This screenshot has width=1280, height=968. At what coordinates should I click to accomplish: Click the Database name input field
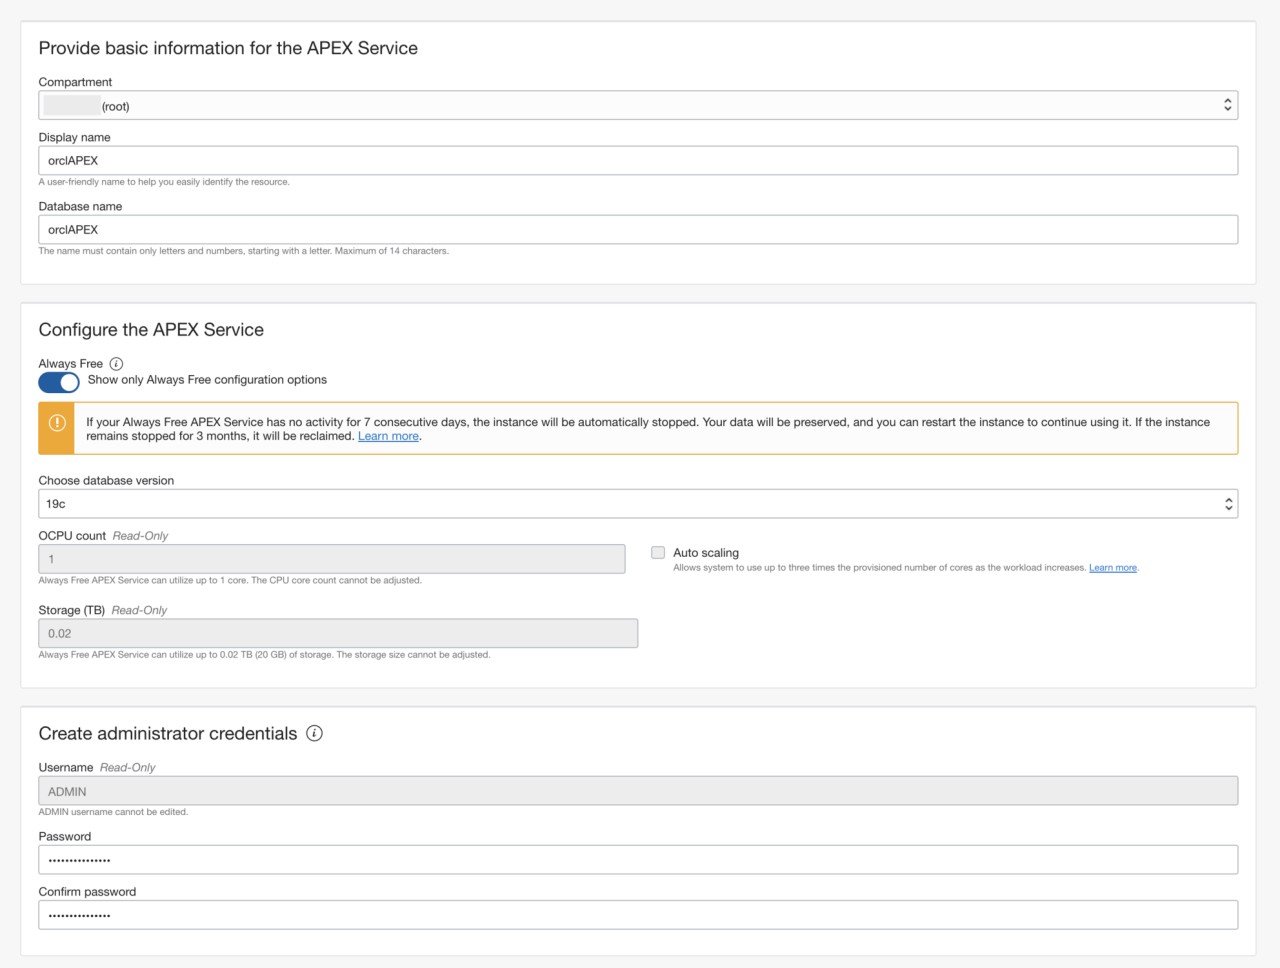tap(638, 229)
